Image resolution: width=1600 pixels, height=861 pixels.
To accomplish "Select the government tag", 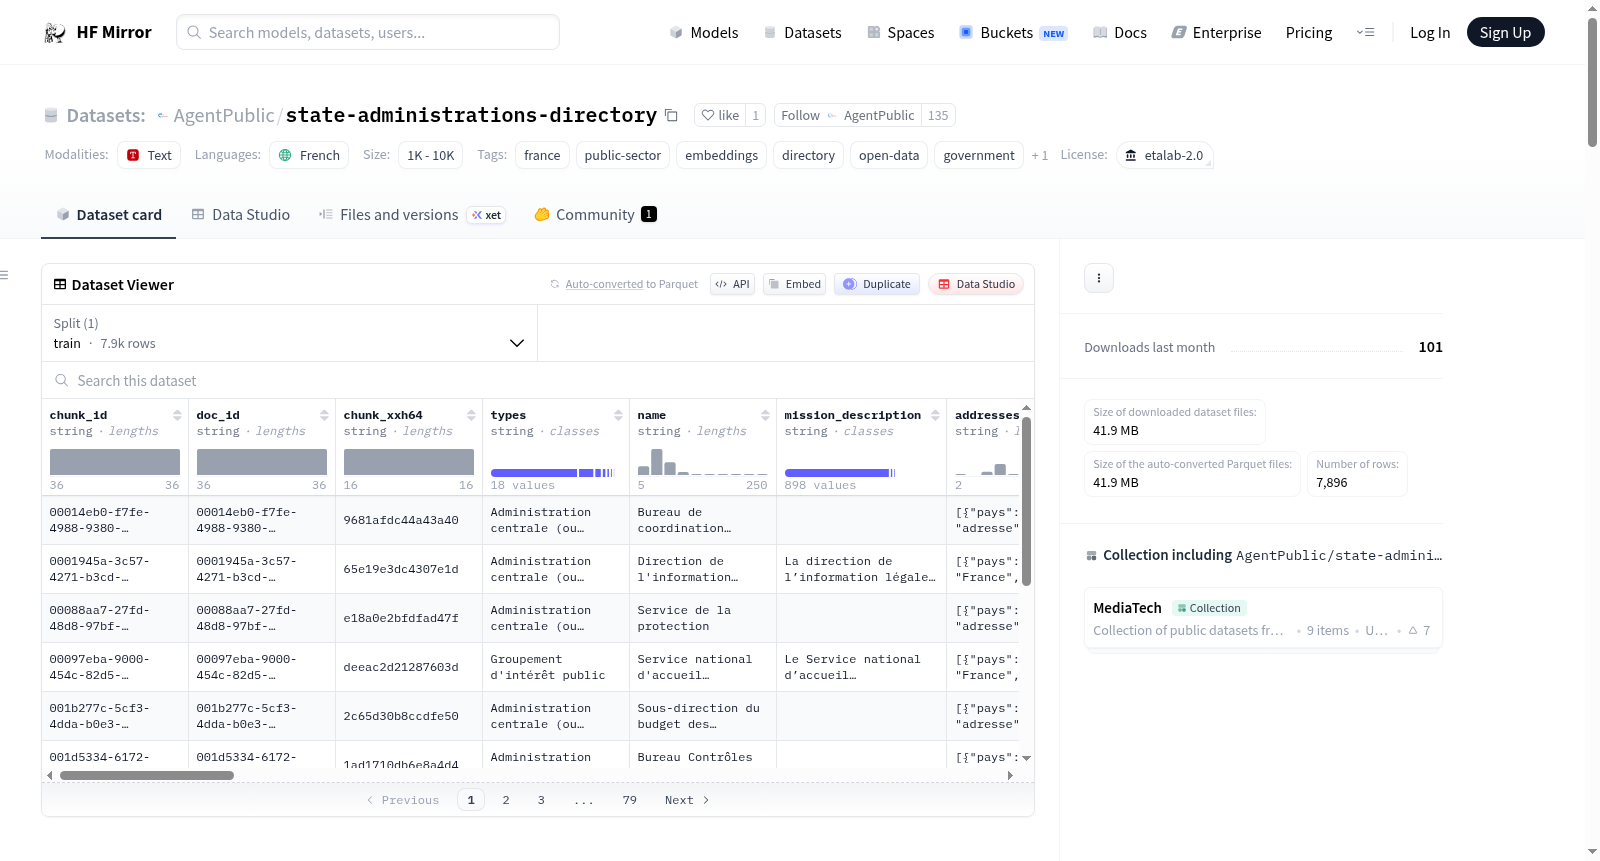I will pos(979,156).
